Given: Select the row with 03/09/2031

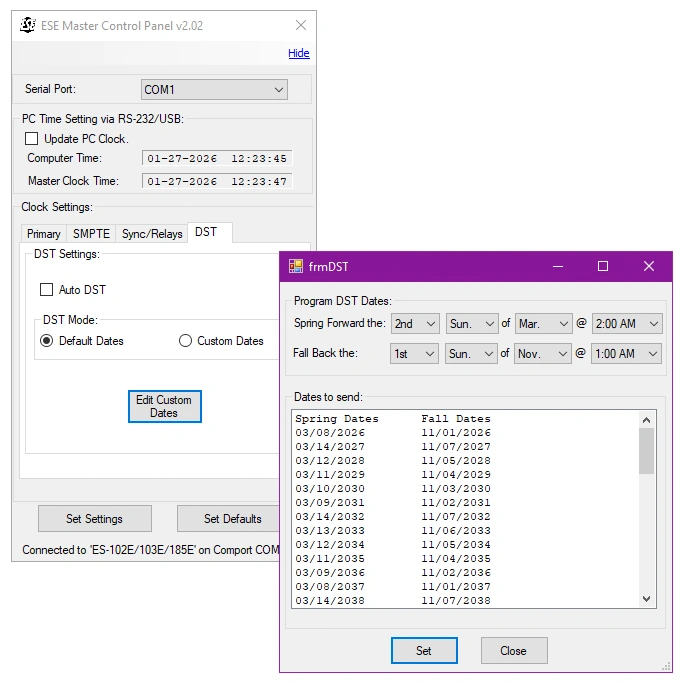Looking at the screenshot, I should tap(465, 503).
